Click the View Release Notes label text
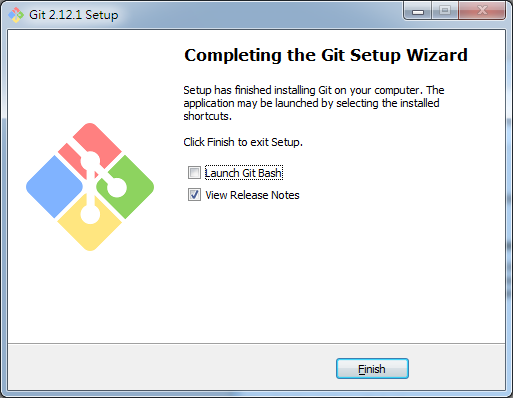Image resolution: width=513 pixels, height=398 pixels. pos(252,195)
